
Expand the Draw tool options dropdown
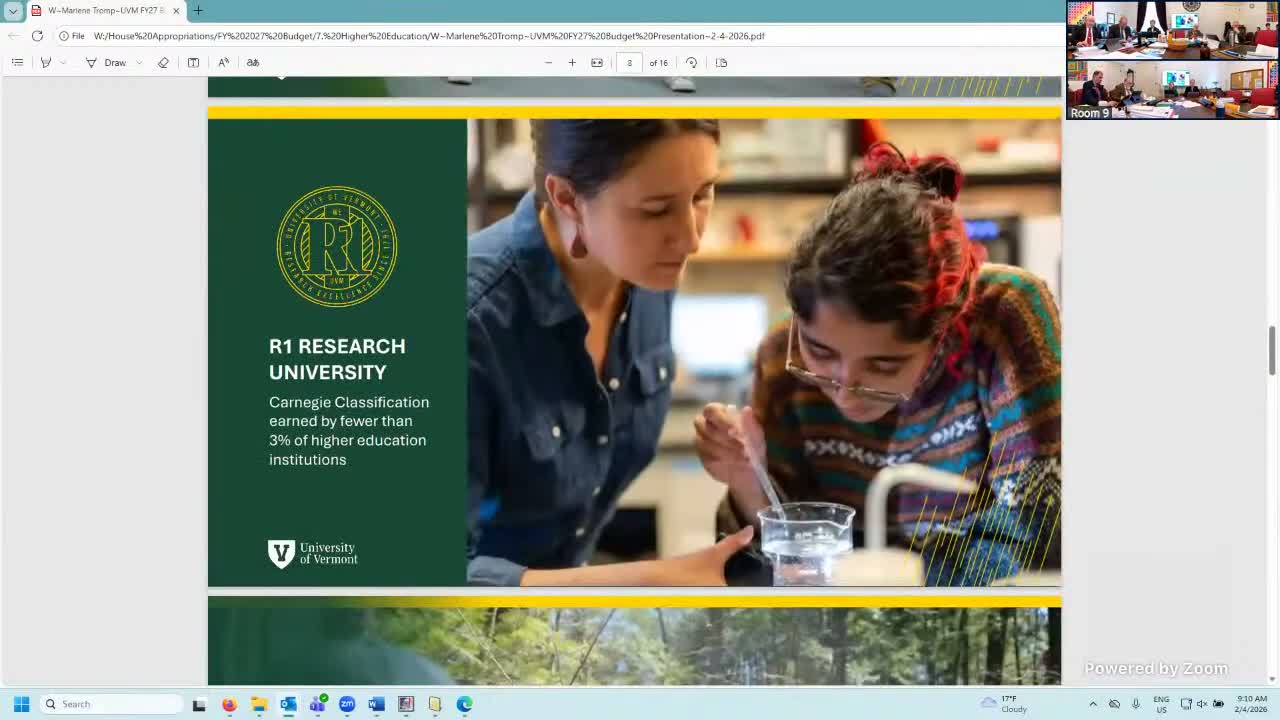pos(140,62)
